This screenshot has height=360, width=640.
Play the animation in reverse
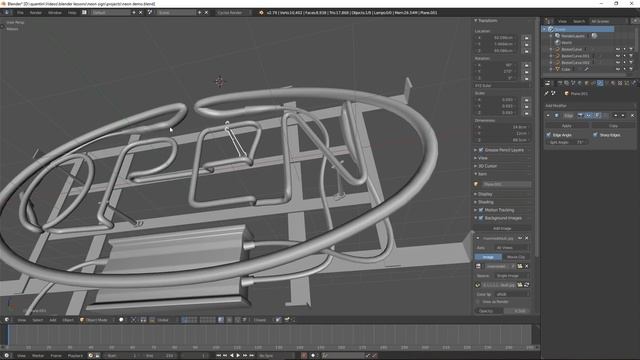(231, 356)
